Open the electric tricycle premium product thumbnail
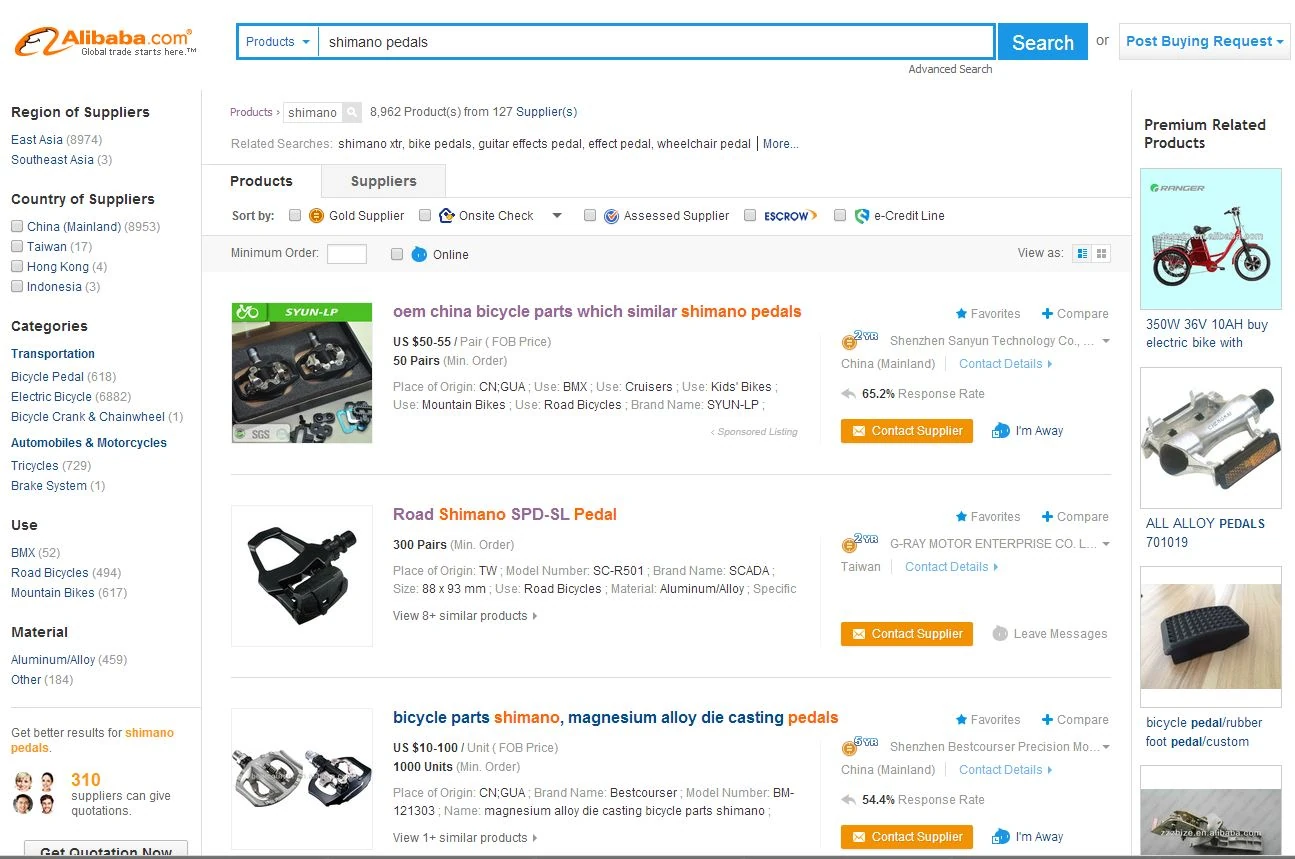Viewport: 1295px width, 859px height. (x=1211, y=239)
